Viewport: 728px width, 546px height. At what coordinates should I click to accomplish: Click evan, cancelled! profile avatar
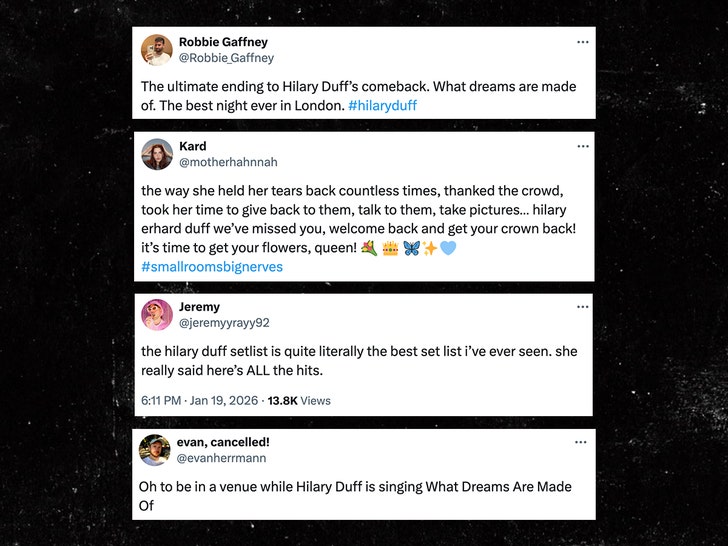point(156,449)
